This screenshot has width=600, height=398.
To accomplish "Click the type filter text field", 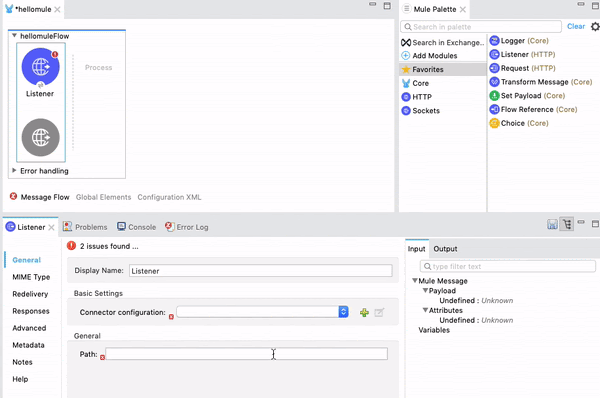I will click(508, 266).
